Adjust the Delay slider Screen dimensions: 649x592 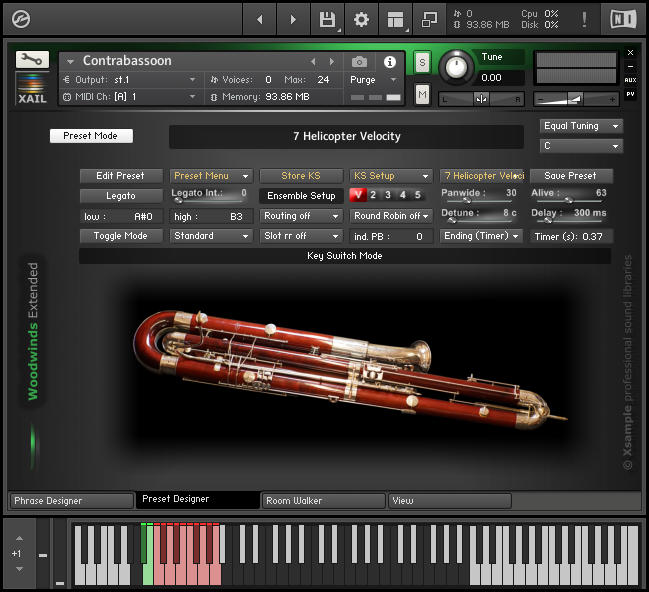tap(569, 221)
